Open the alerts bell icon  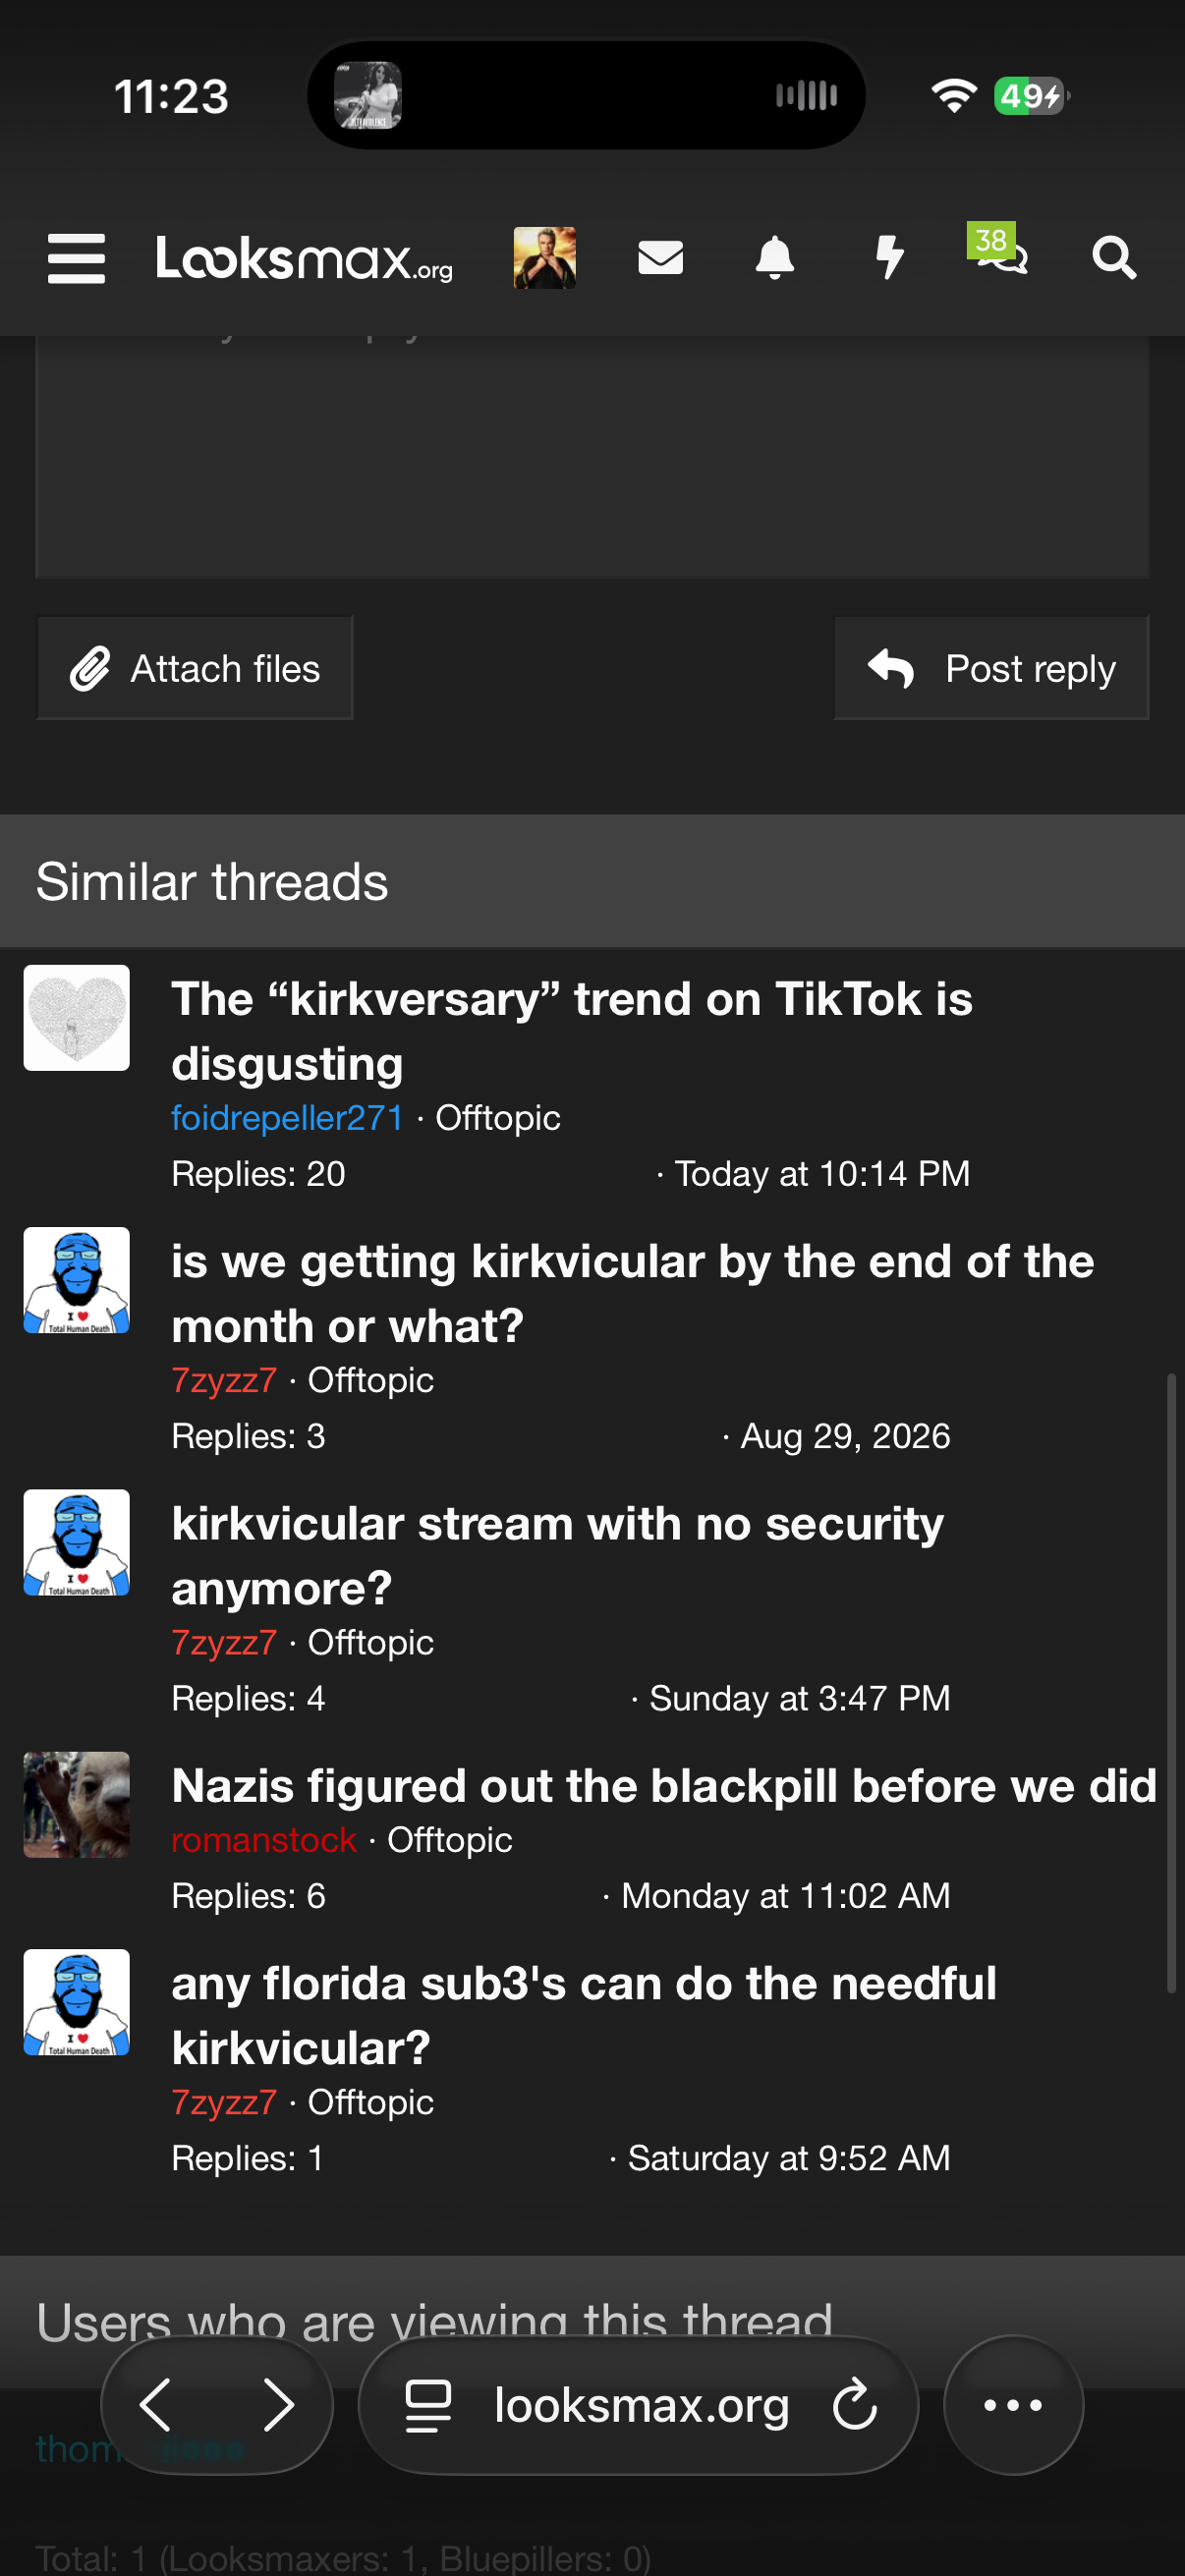click(x=774, y=258)
